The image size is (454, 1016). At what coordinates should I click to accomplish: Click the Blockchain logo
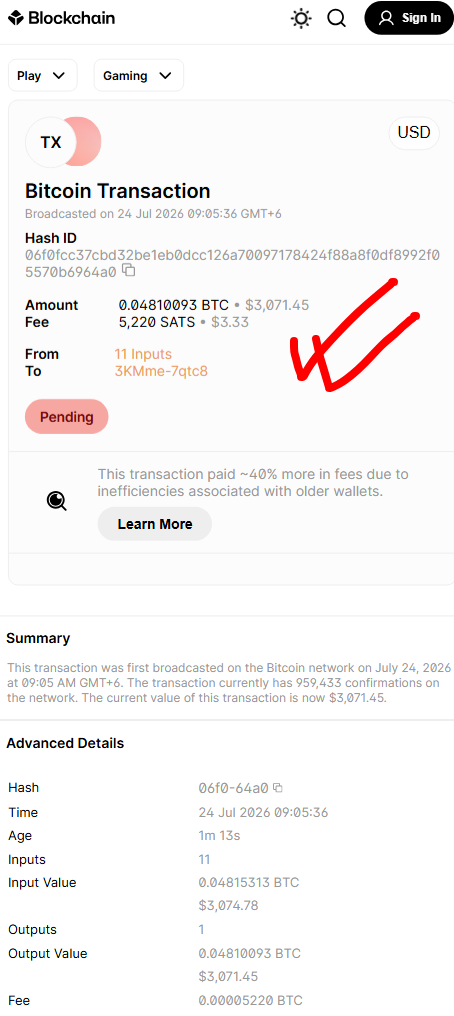coord(62,18)
